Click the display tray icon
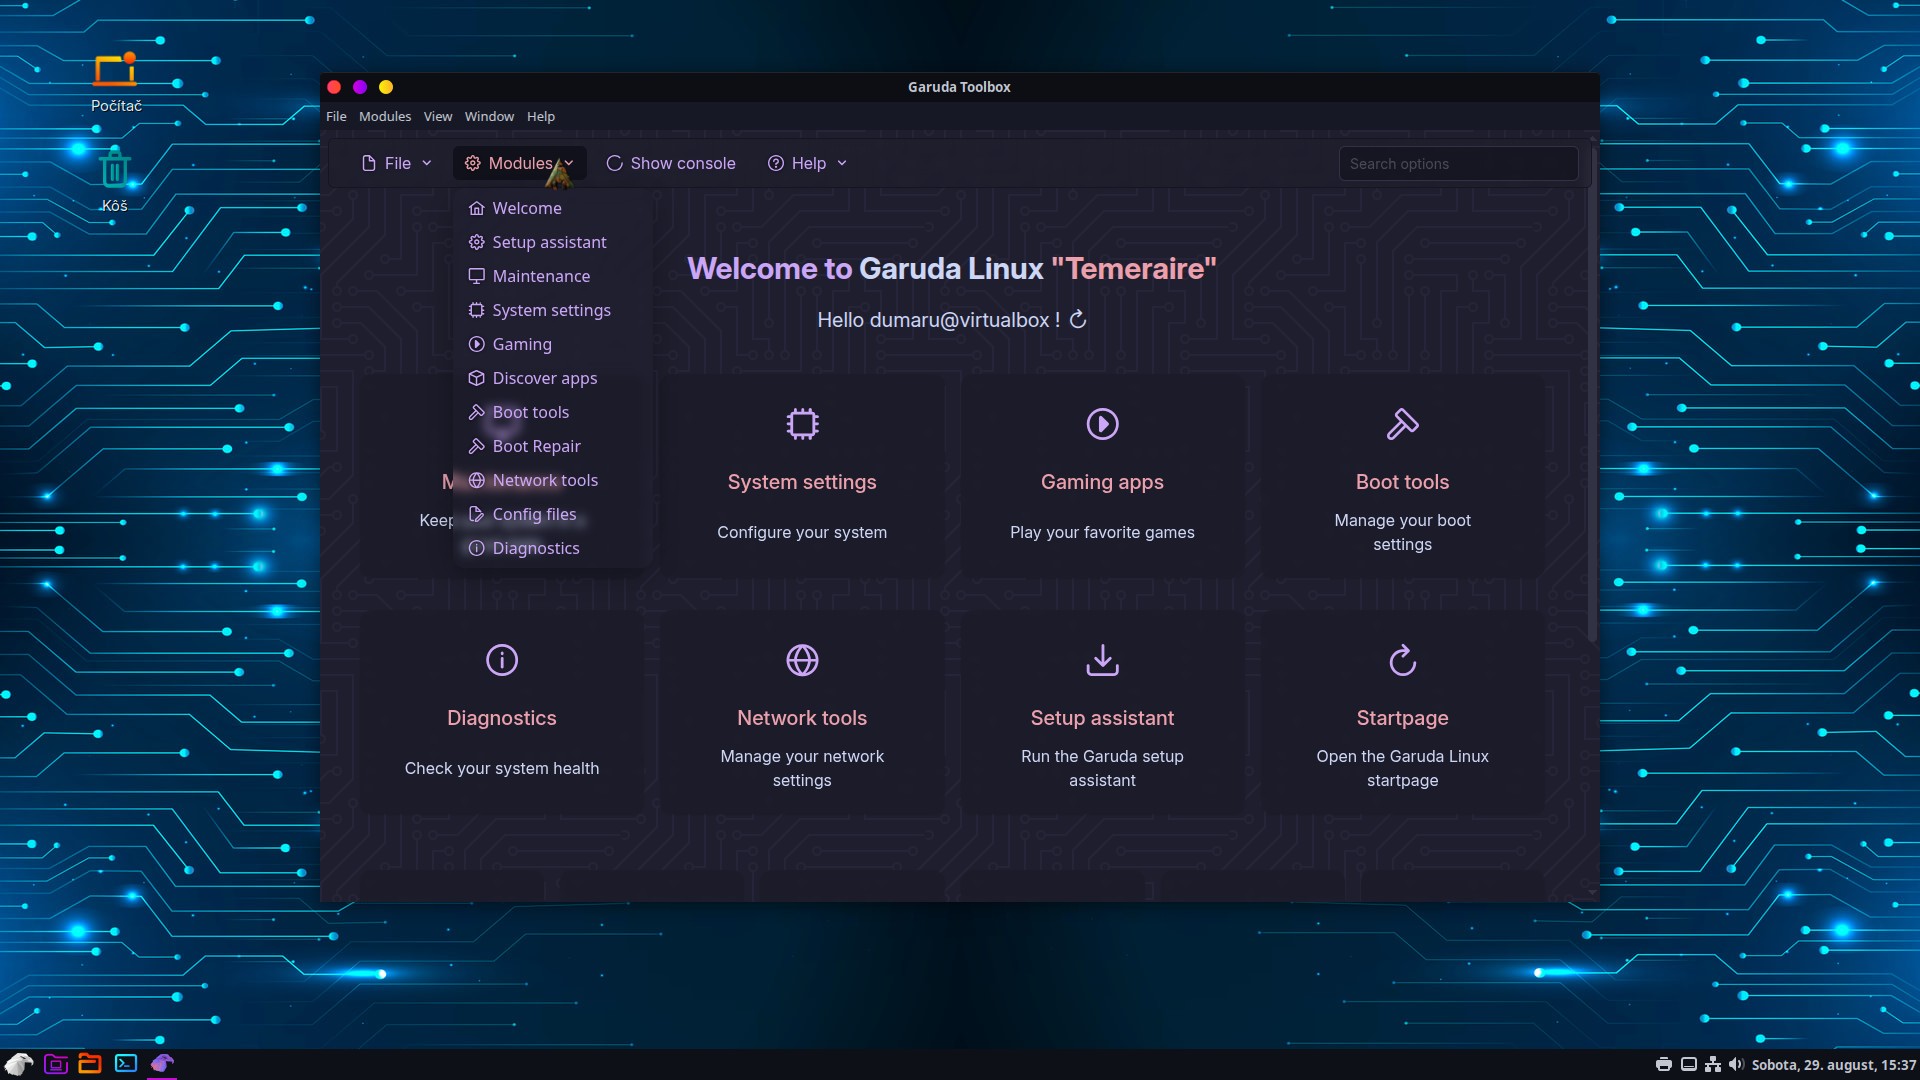 pyautogui.click(x=1689, y=1065)
